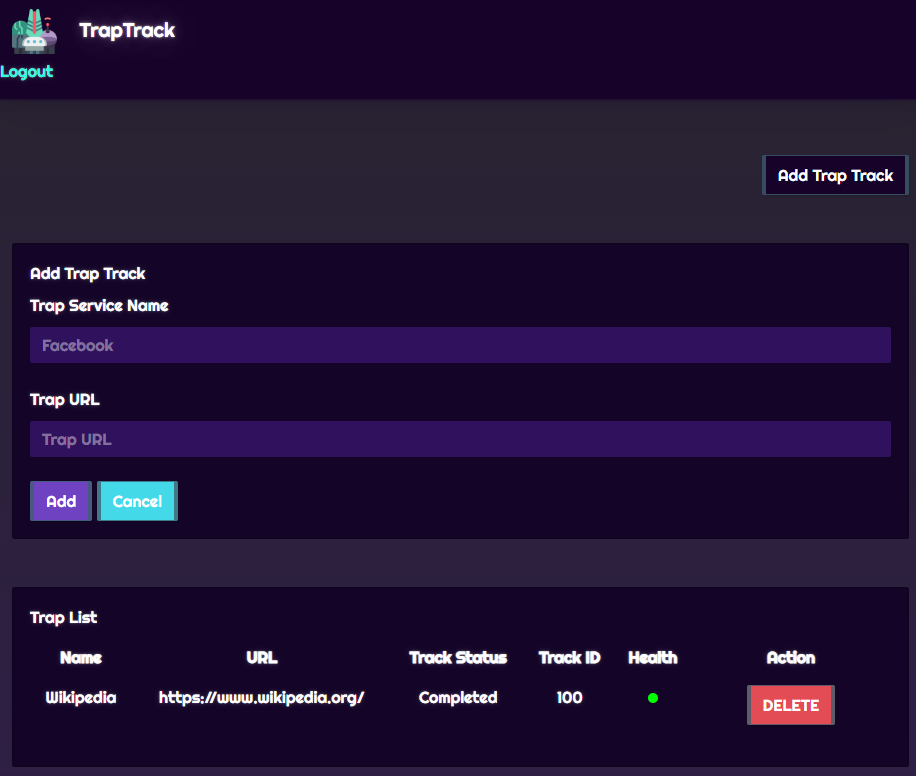Cancel adding a trap track
916x776 pixels.
pyautogui.click(x=137, y=501)
